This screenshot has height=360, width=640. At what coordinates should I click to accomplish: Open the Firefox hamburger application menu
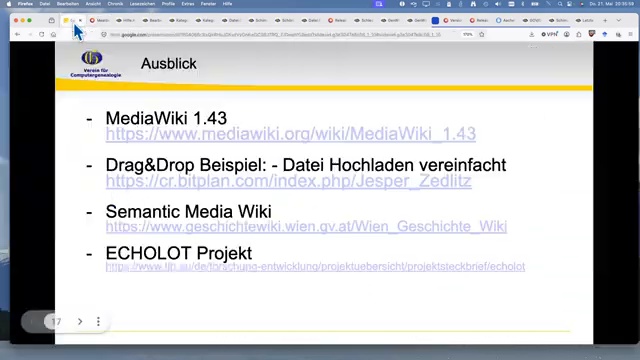[x=630, y=35]
